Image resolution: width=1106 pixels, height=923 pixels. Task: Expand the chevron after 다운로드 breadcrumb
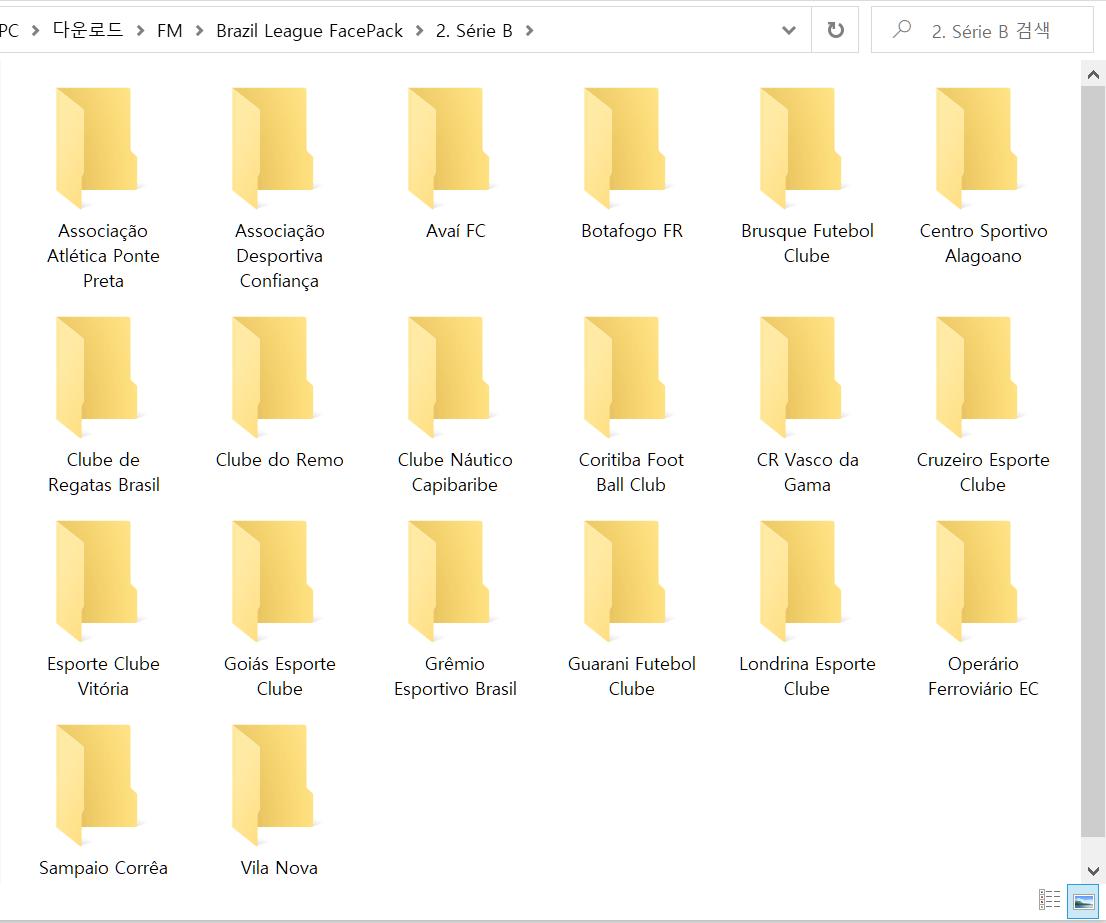pyautogui.click(x=140, y=31)
